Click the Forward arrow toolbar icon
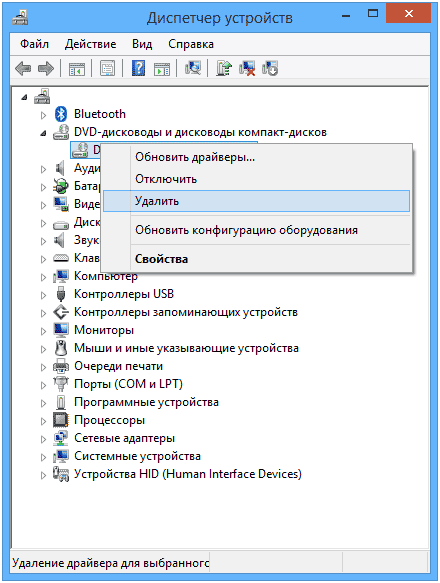440x583 pixels. (46, 68)
